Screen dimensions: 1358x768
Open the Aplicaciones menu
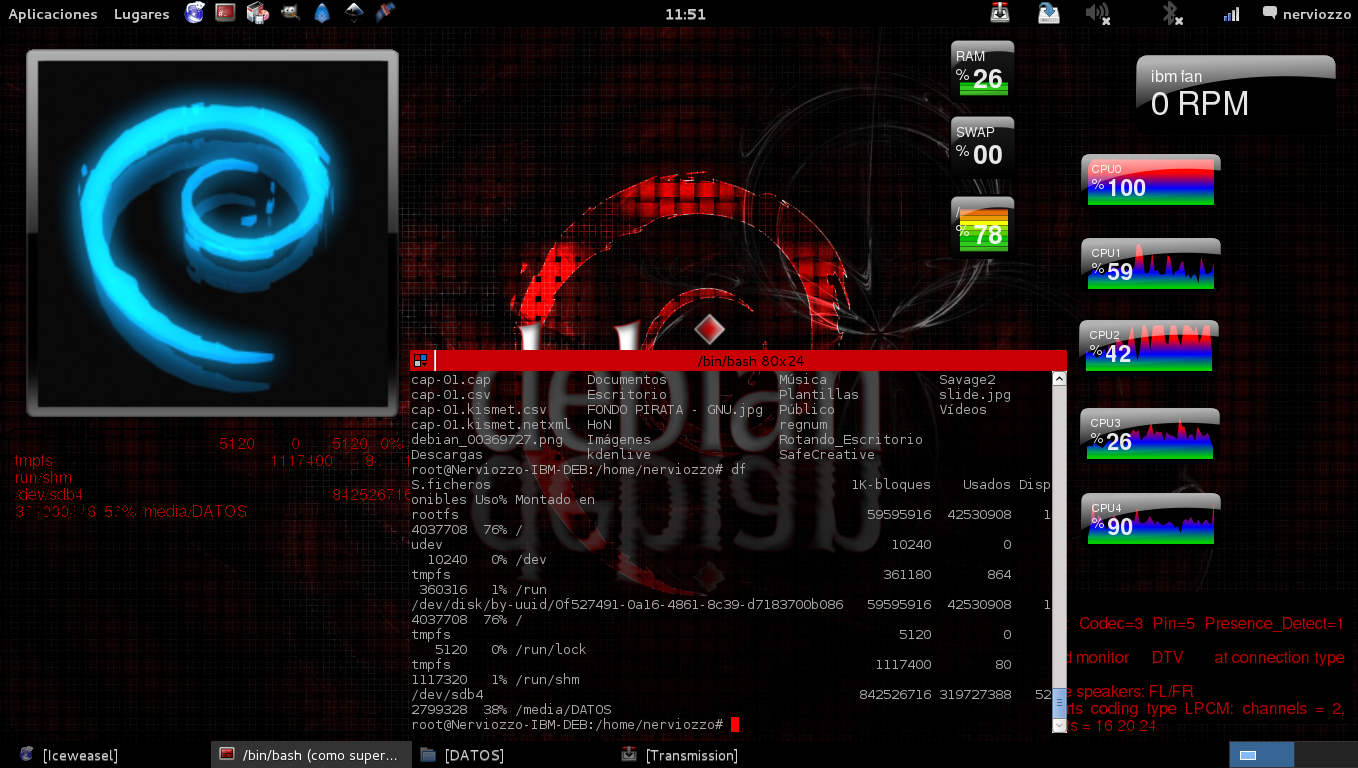pyautogui.click(x=52, y=14)
